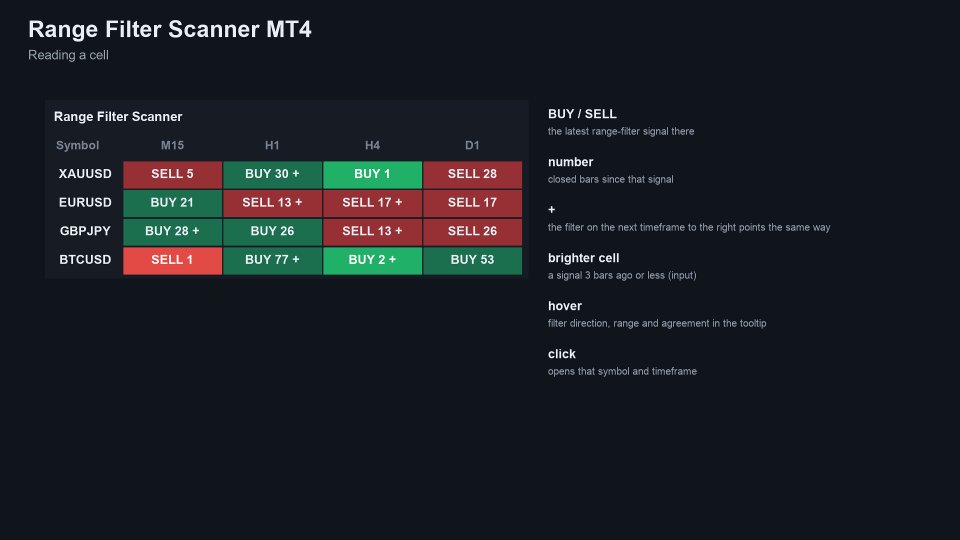
Task: Click bright BTCUSD M15 SELL 1 cell
Action: [x=173, y=261]
